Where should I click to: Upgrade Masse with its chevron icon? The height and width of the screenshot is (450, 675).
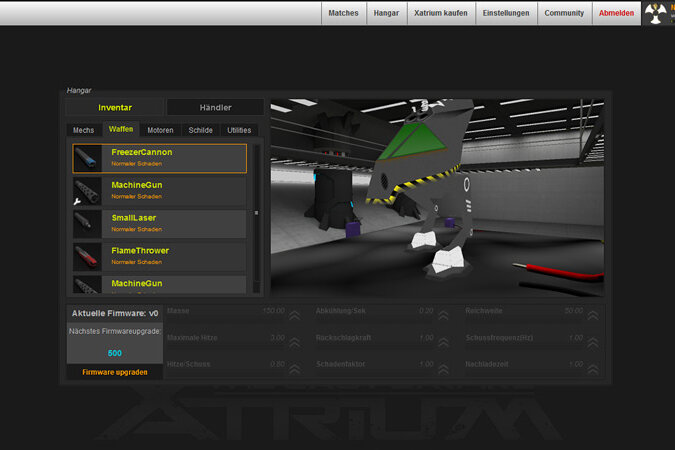[x=295, y=315]
